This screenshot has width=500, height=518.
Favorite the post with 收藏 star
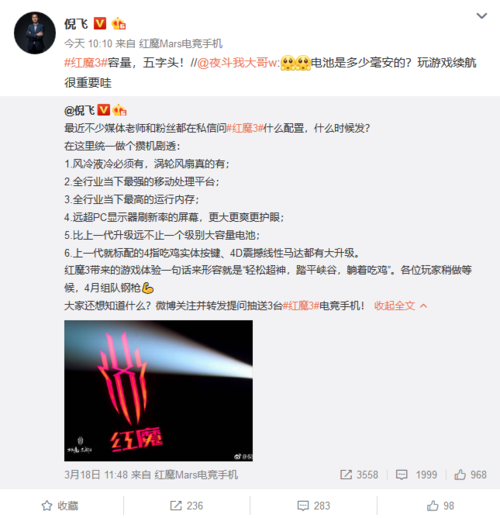point(60,506)
